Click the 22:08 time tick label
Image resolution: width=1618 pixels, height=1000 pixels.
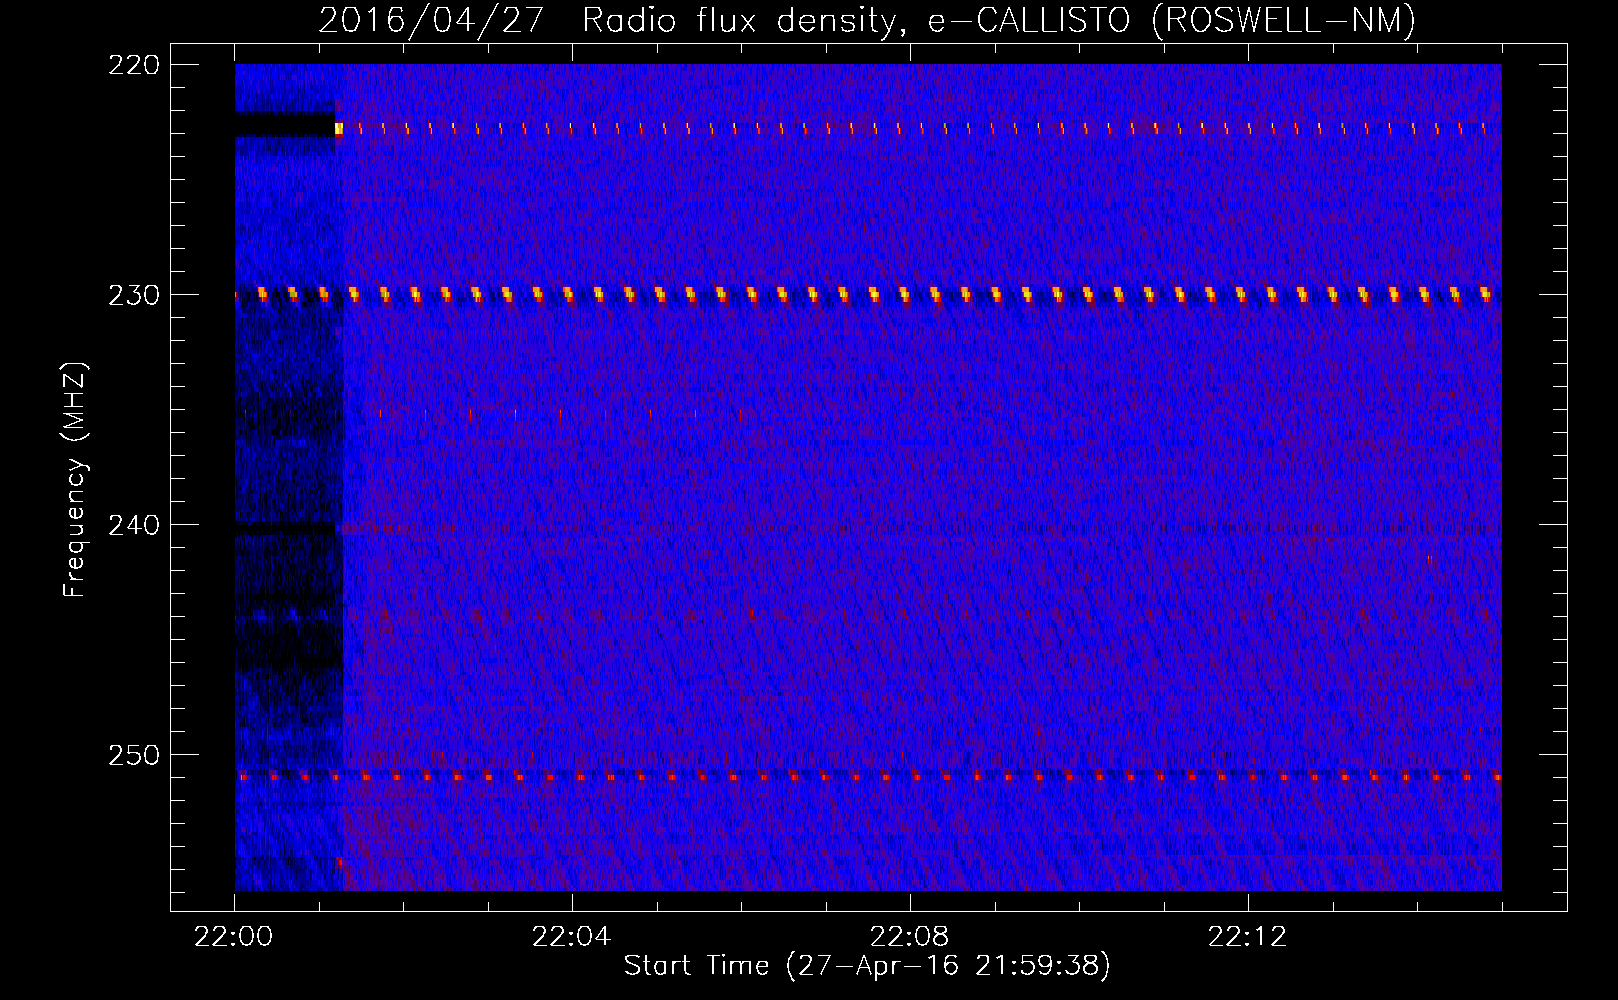click(x=910, y=937)
